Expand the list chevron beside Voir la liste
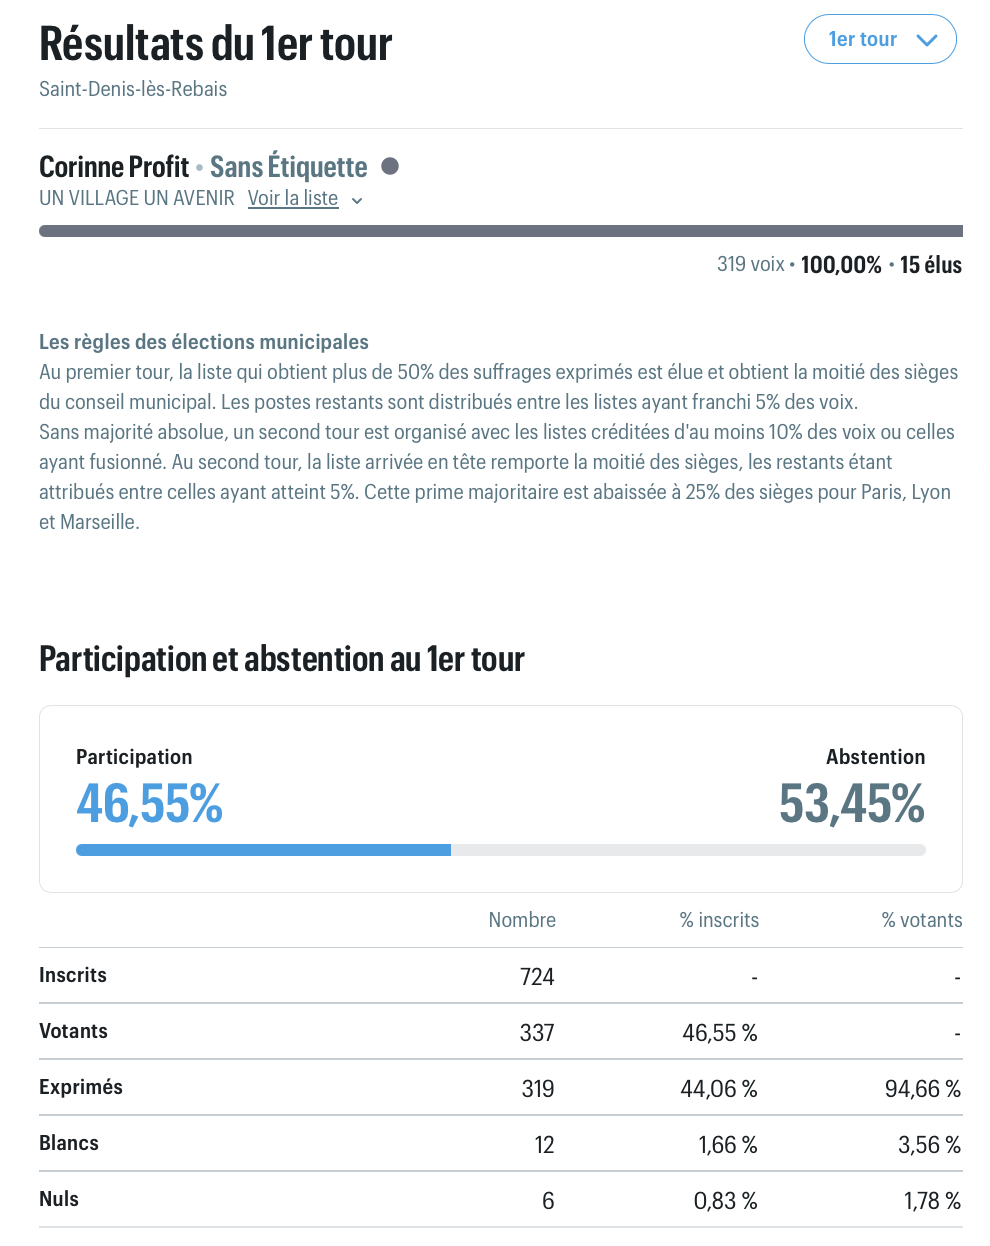 click(x=357, y=200)
